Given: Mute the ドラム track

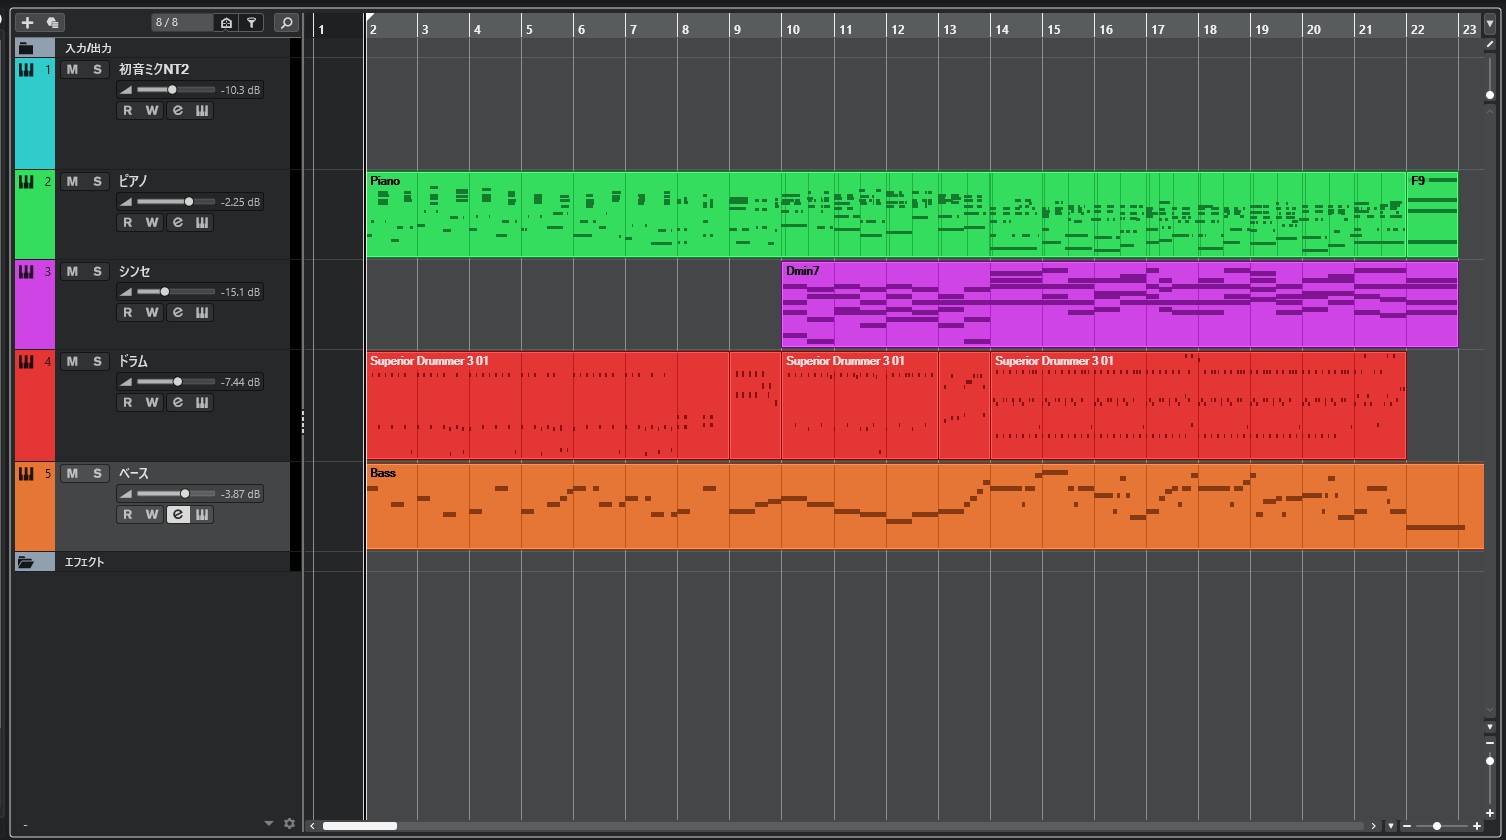Looking at the screenshot, I should point(72,361).
